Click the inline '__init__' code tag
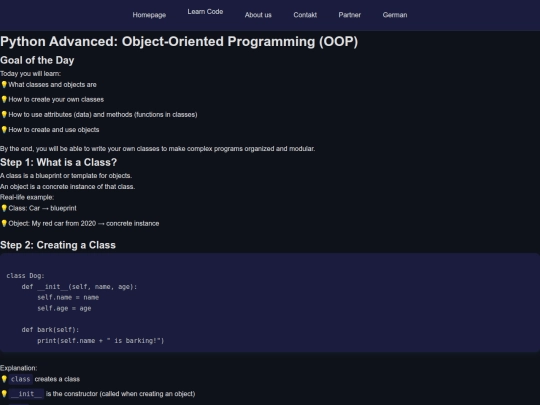This screenshot has height=405, width=540. pos(27,394)
